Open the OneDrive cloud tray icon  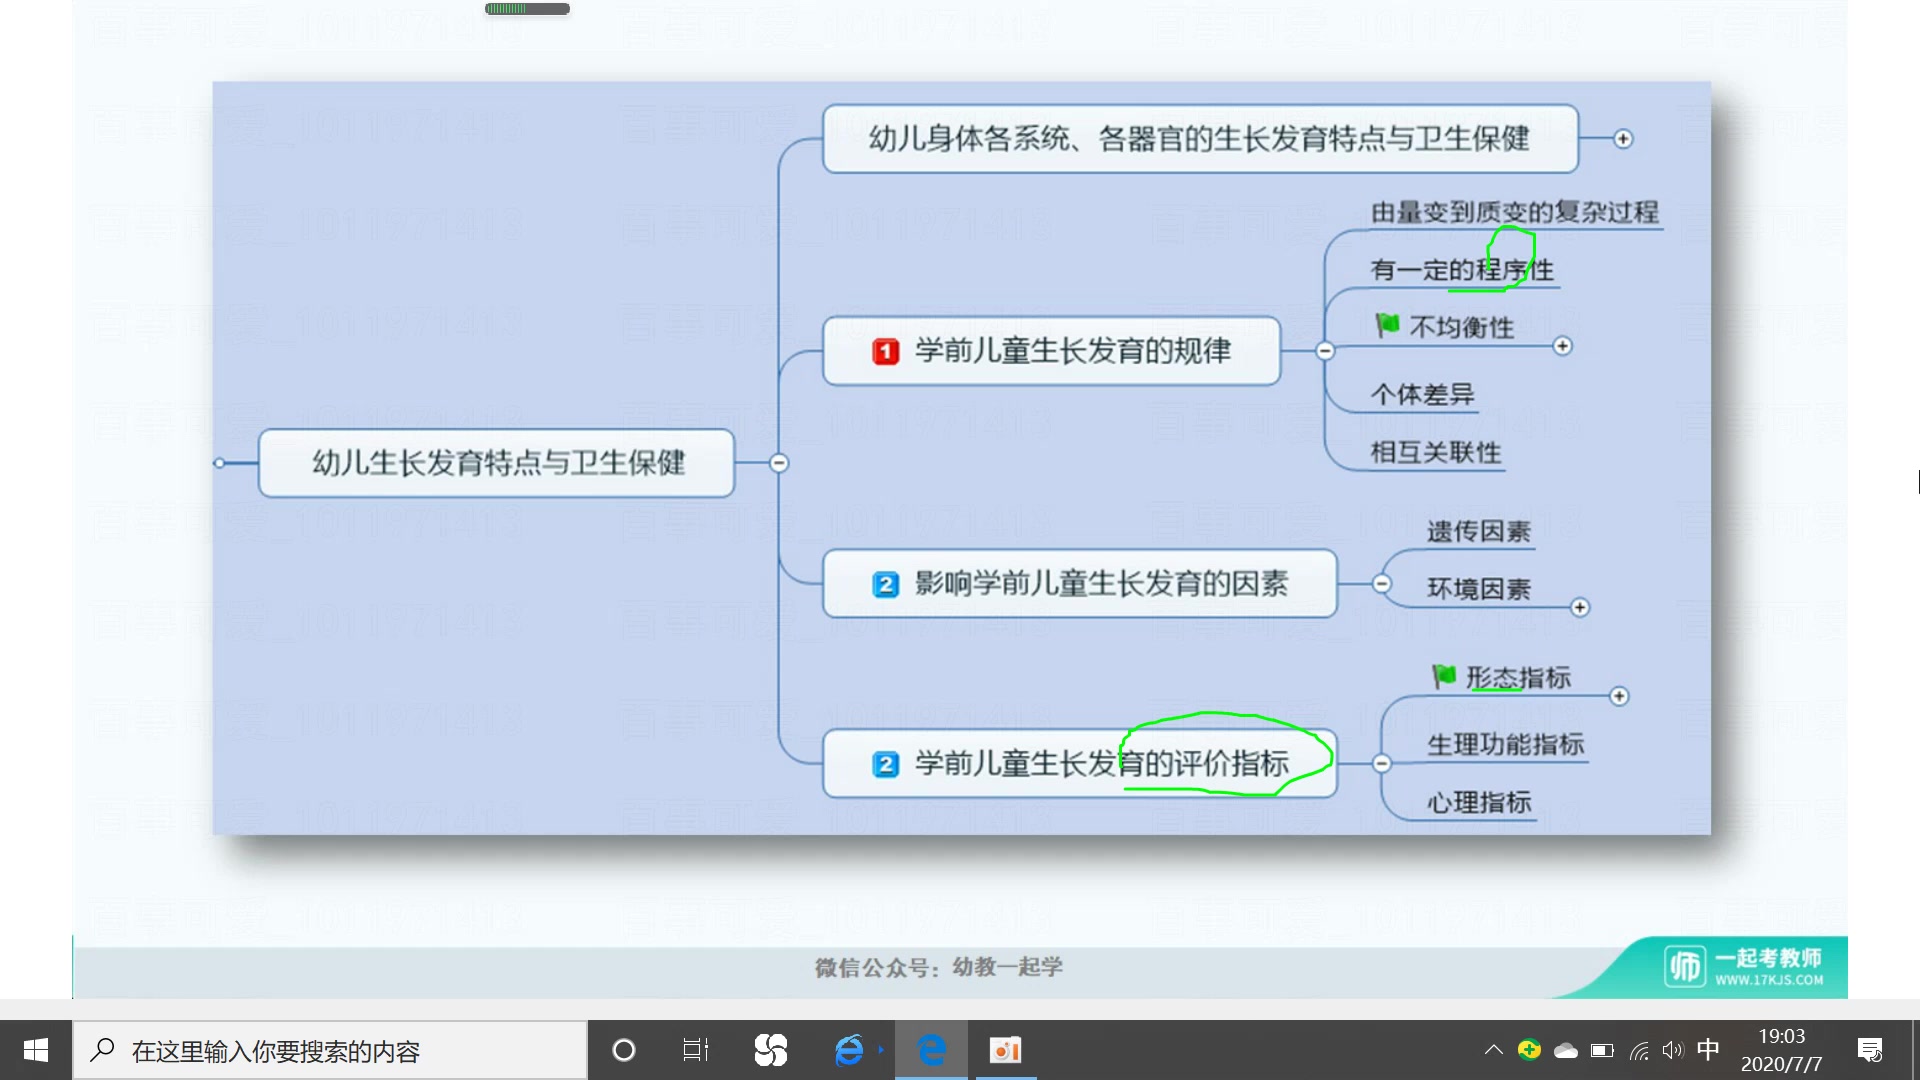[1566, 1051]
